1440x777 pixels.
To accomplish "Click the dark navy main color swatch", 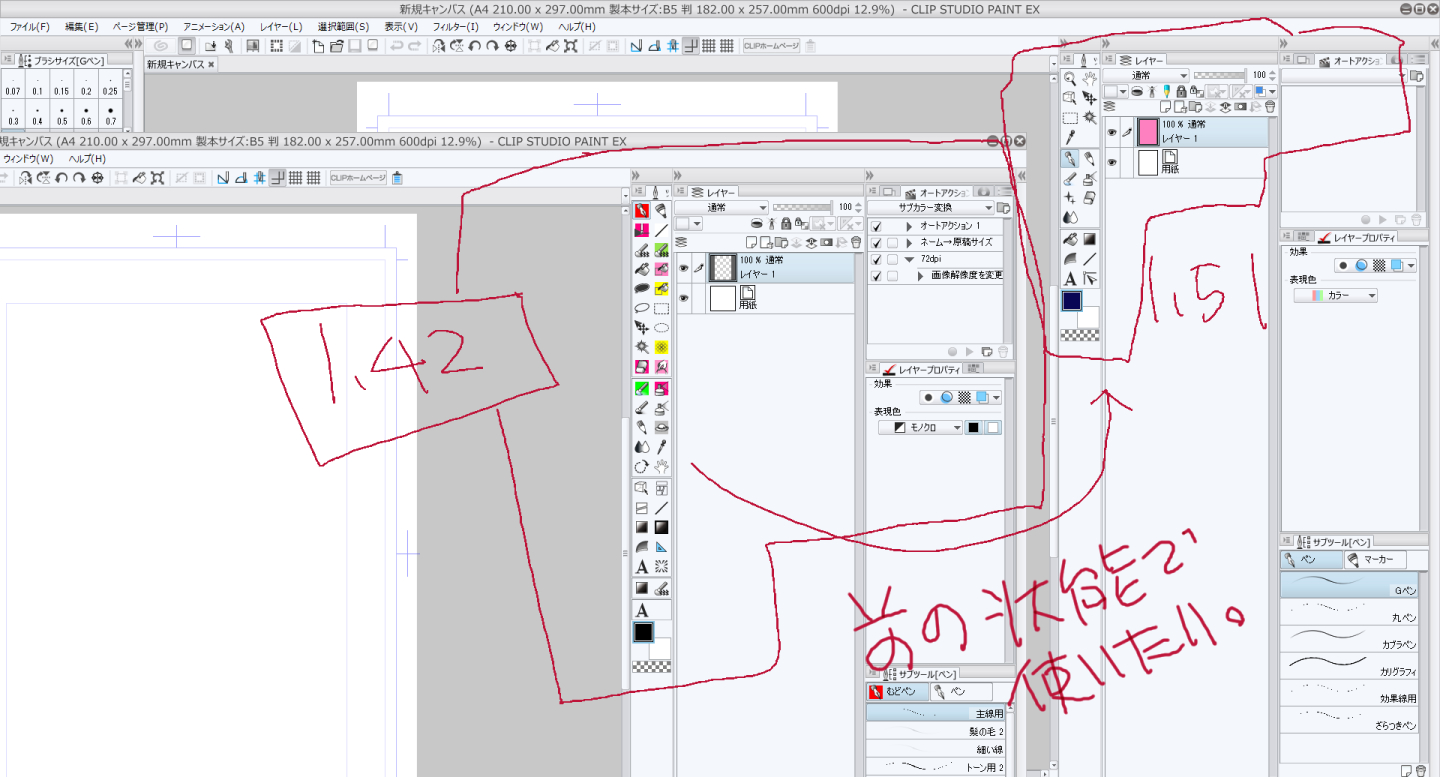I will [x=1074, y=301].
